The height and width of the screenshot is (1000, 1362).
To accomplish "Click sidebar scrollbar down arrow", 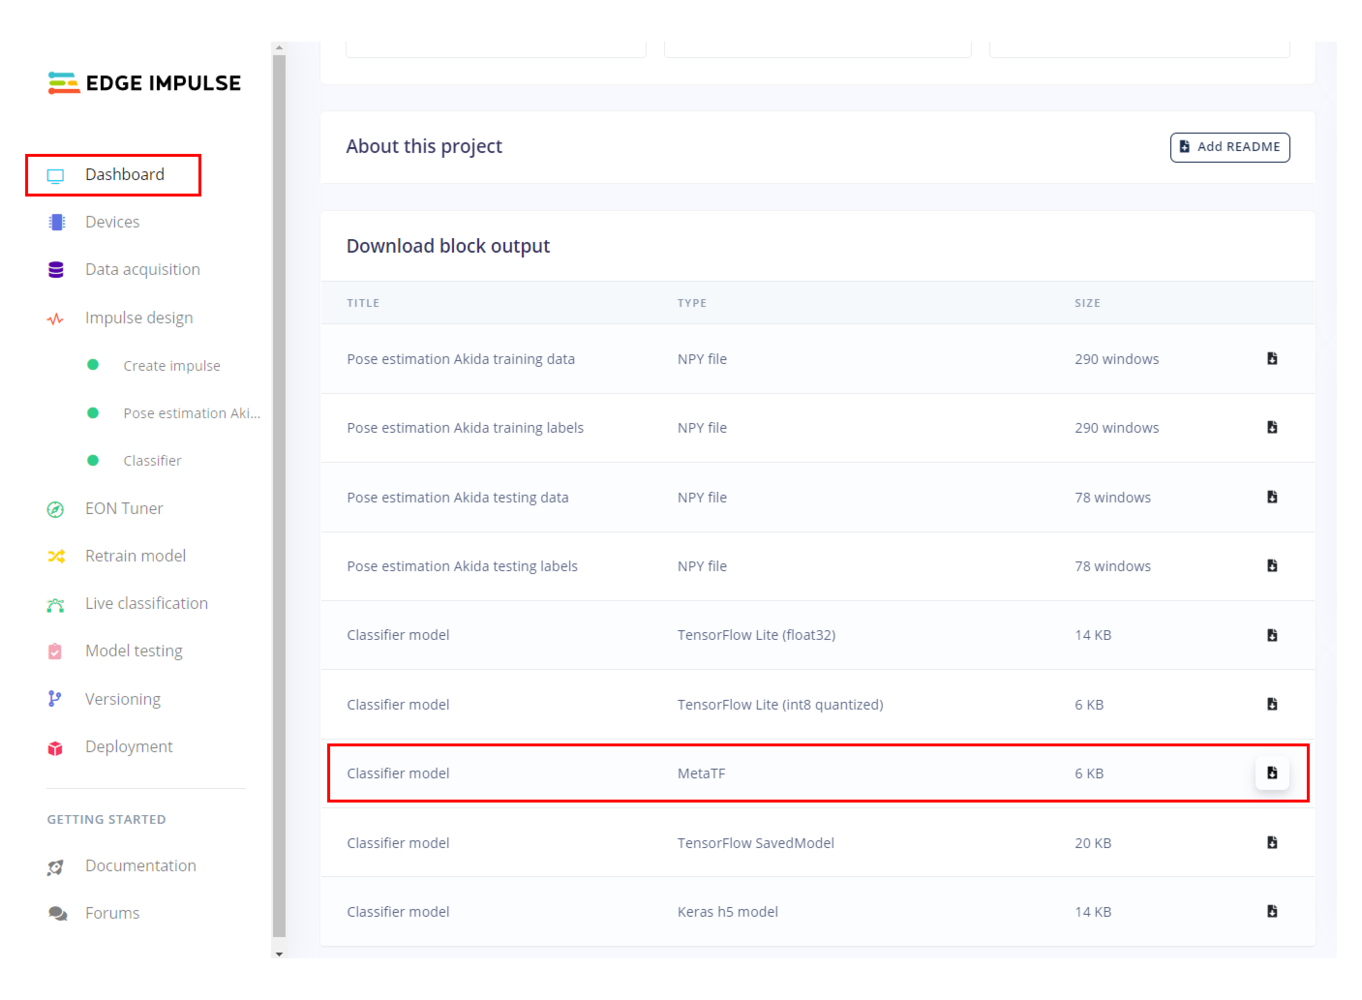I will 279,953.
